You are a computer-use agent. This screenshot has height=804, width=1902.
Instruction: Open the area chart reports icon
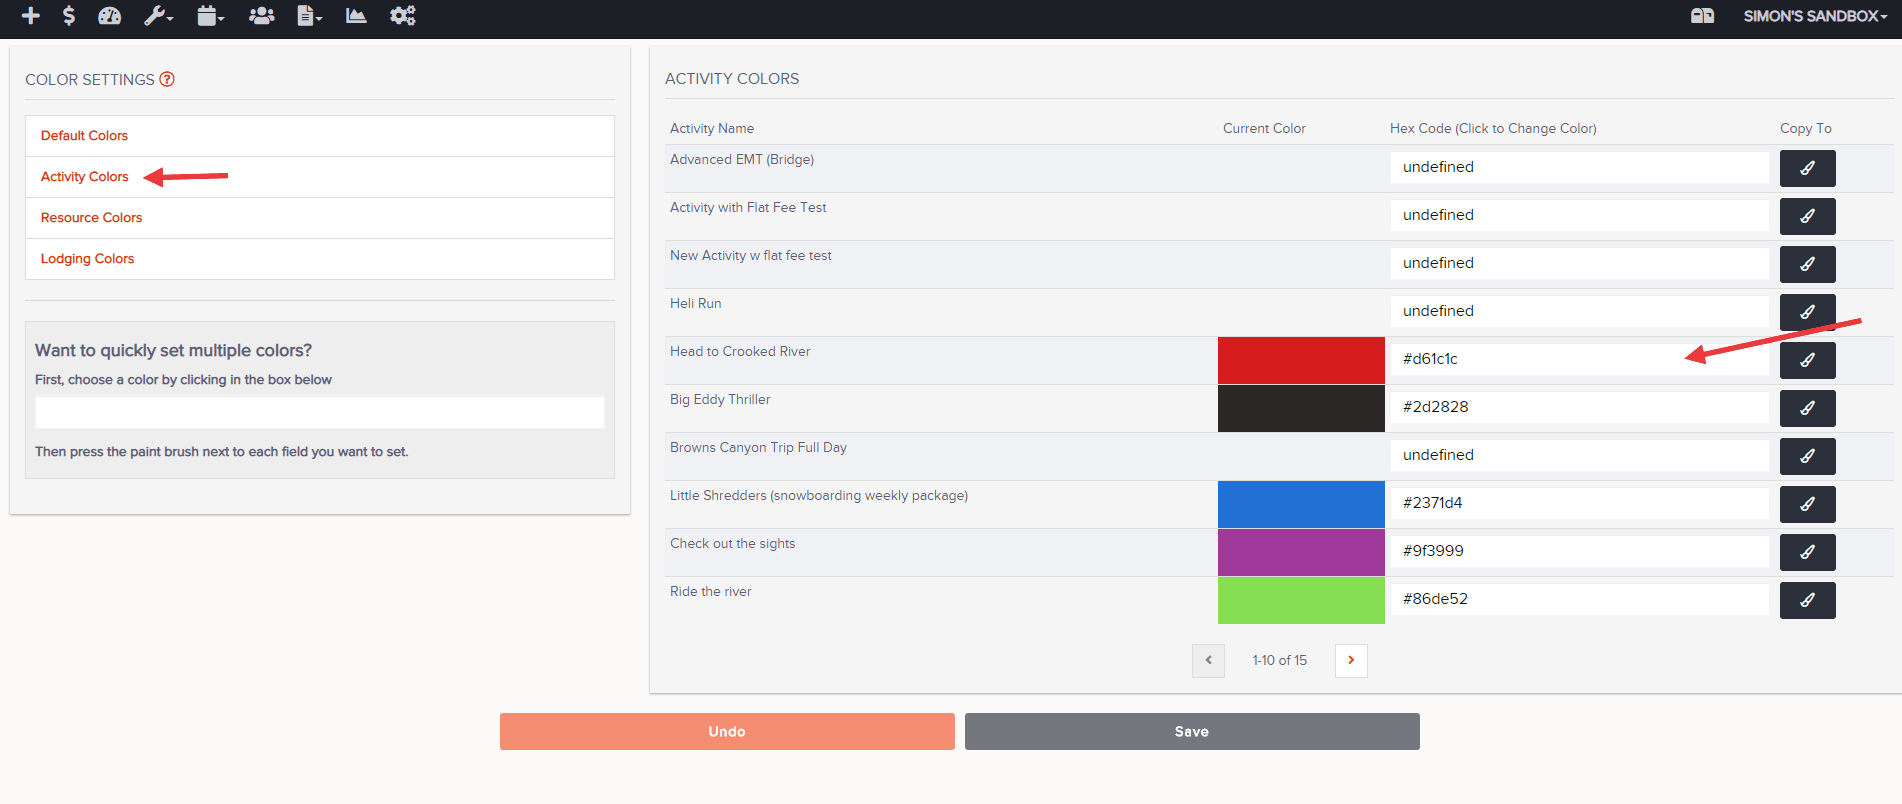click(x=356, y=15)
